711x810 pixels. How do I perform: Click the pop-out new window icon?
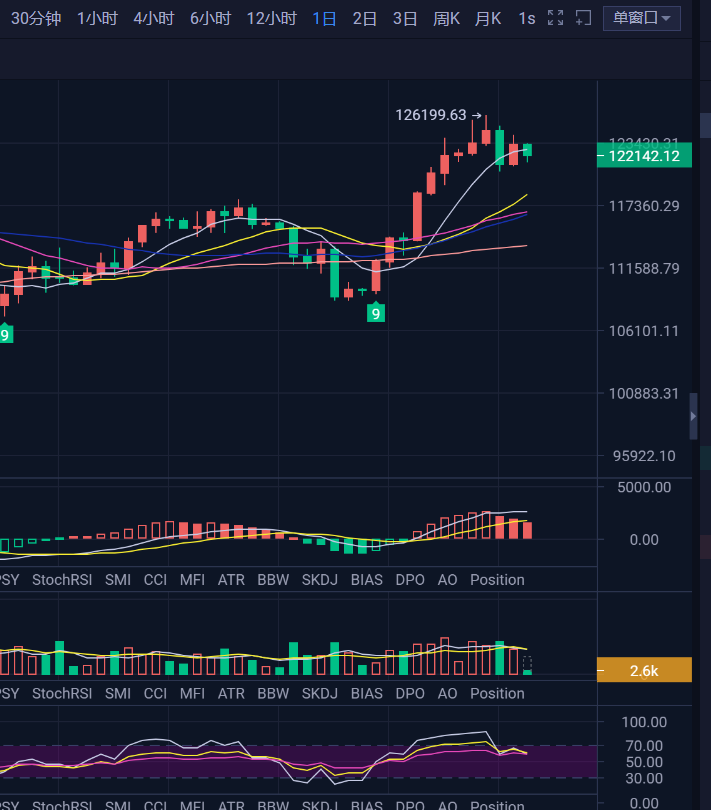[x=584, y=18]
